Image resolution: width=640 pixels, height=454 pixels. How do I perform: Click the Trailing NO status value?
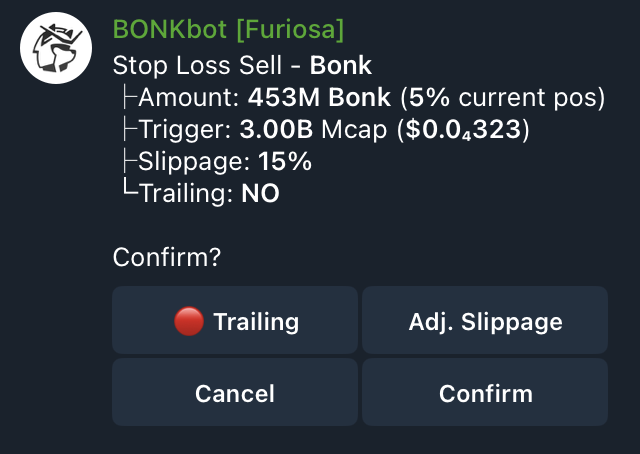point(260,194)
